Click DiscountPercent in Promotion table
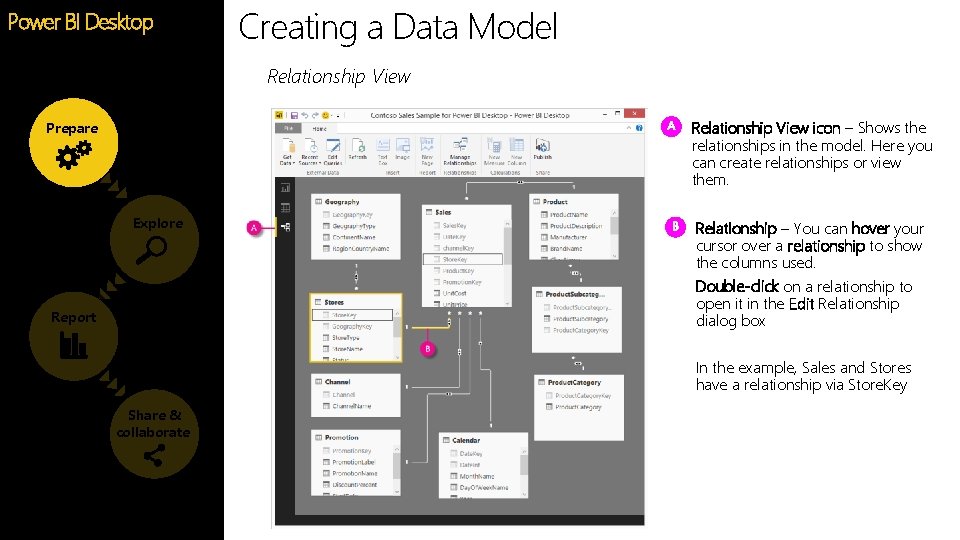This screenshot has height=540, width=960. click(x=352, y=484)
